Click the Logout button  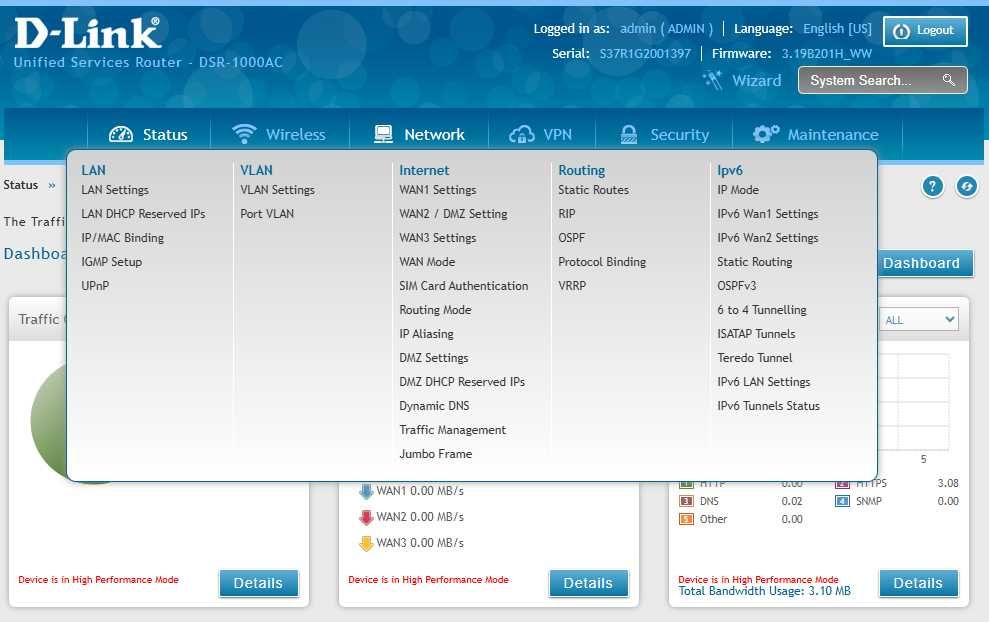925,31
